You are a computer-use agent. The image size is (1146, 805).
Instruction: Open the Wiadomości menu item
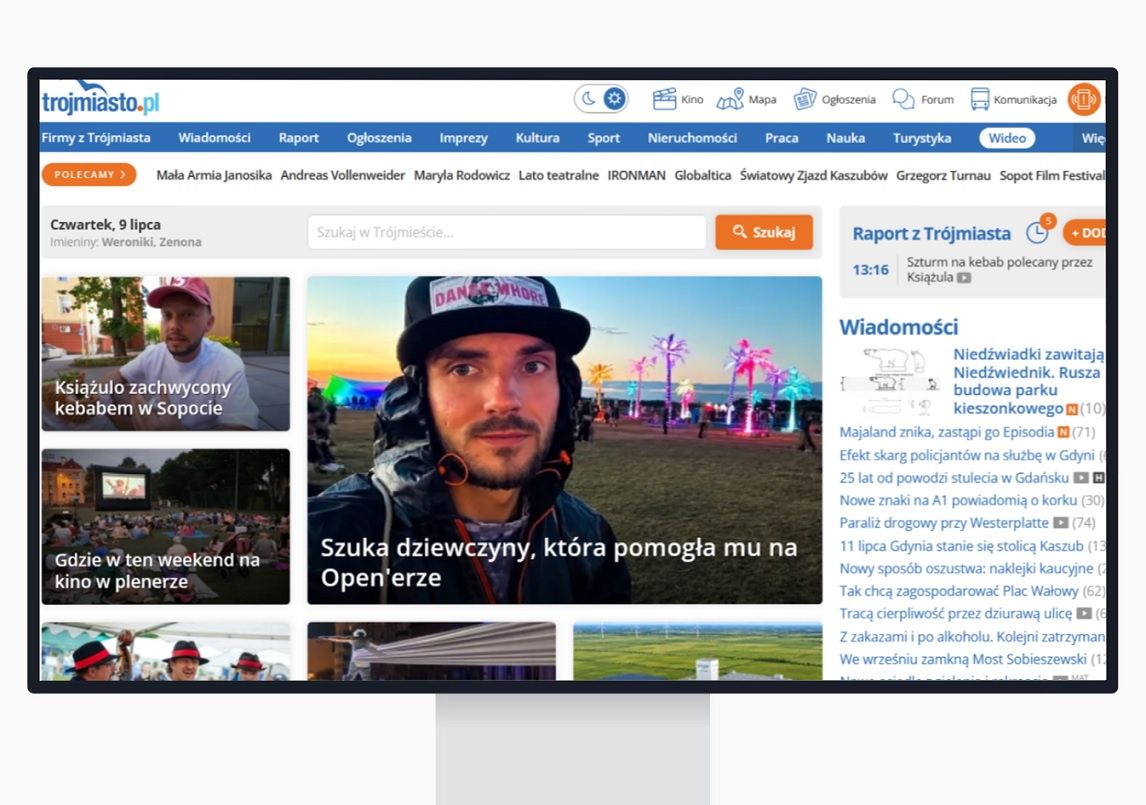pyautogui.click(x=214, y=137)
